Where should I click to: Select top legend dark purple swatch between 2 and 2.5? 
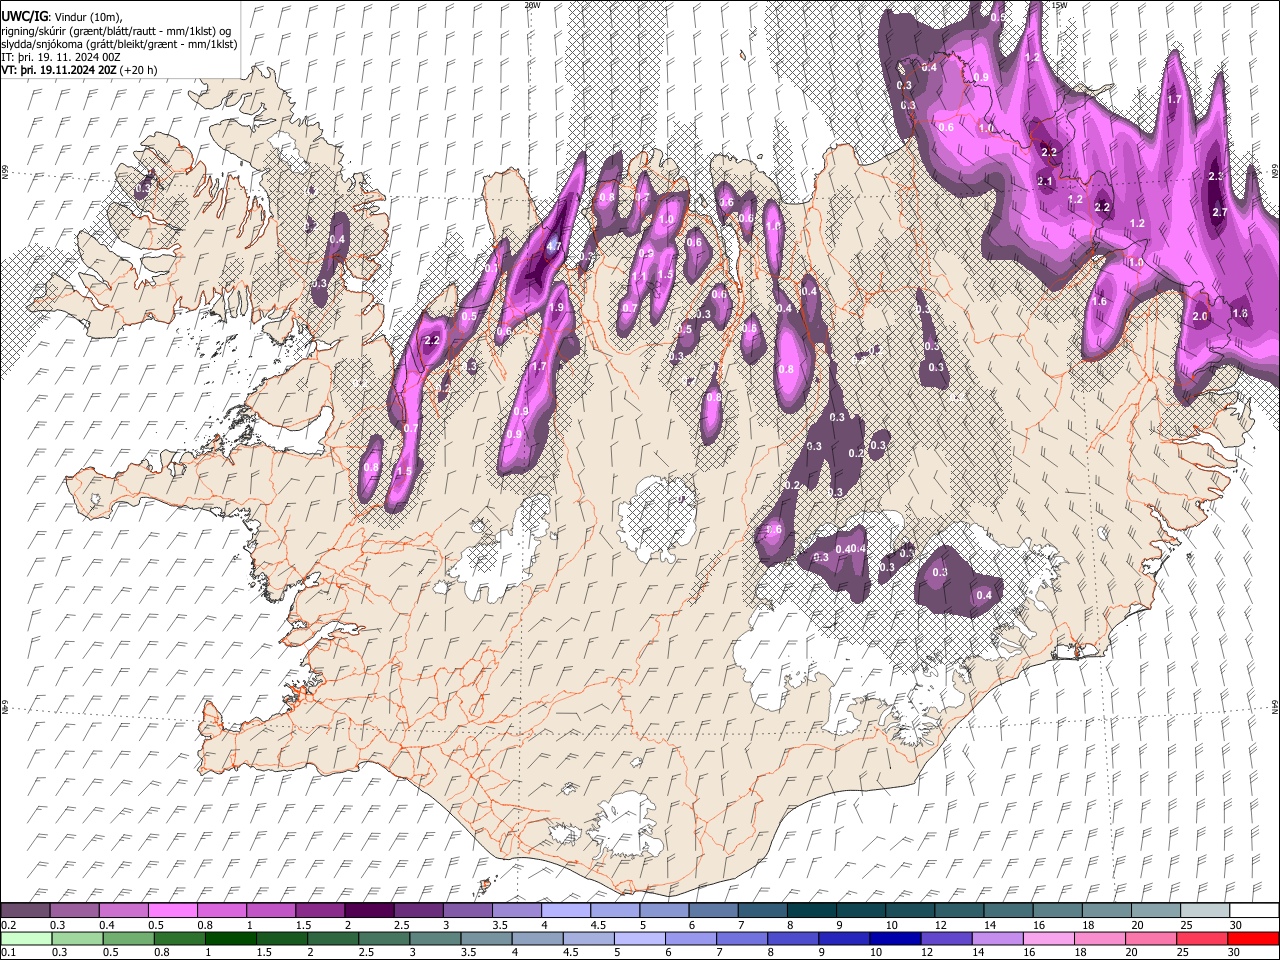[x=369, y=910]
